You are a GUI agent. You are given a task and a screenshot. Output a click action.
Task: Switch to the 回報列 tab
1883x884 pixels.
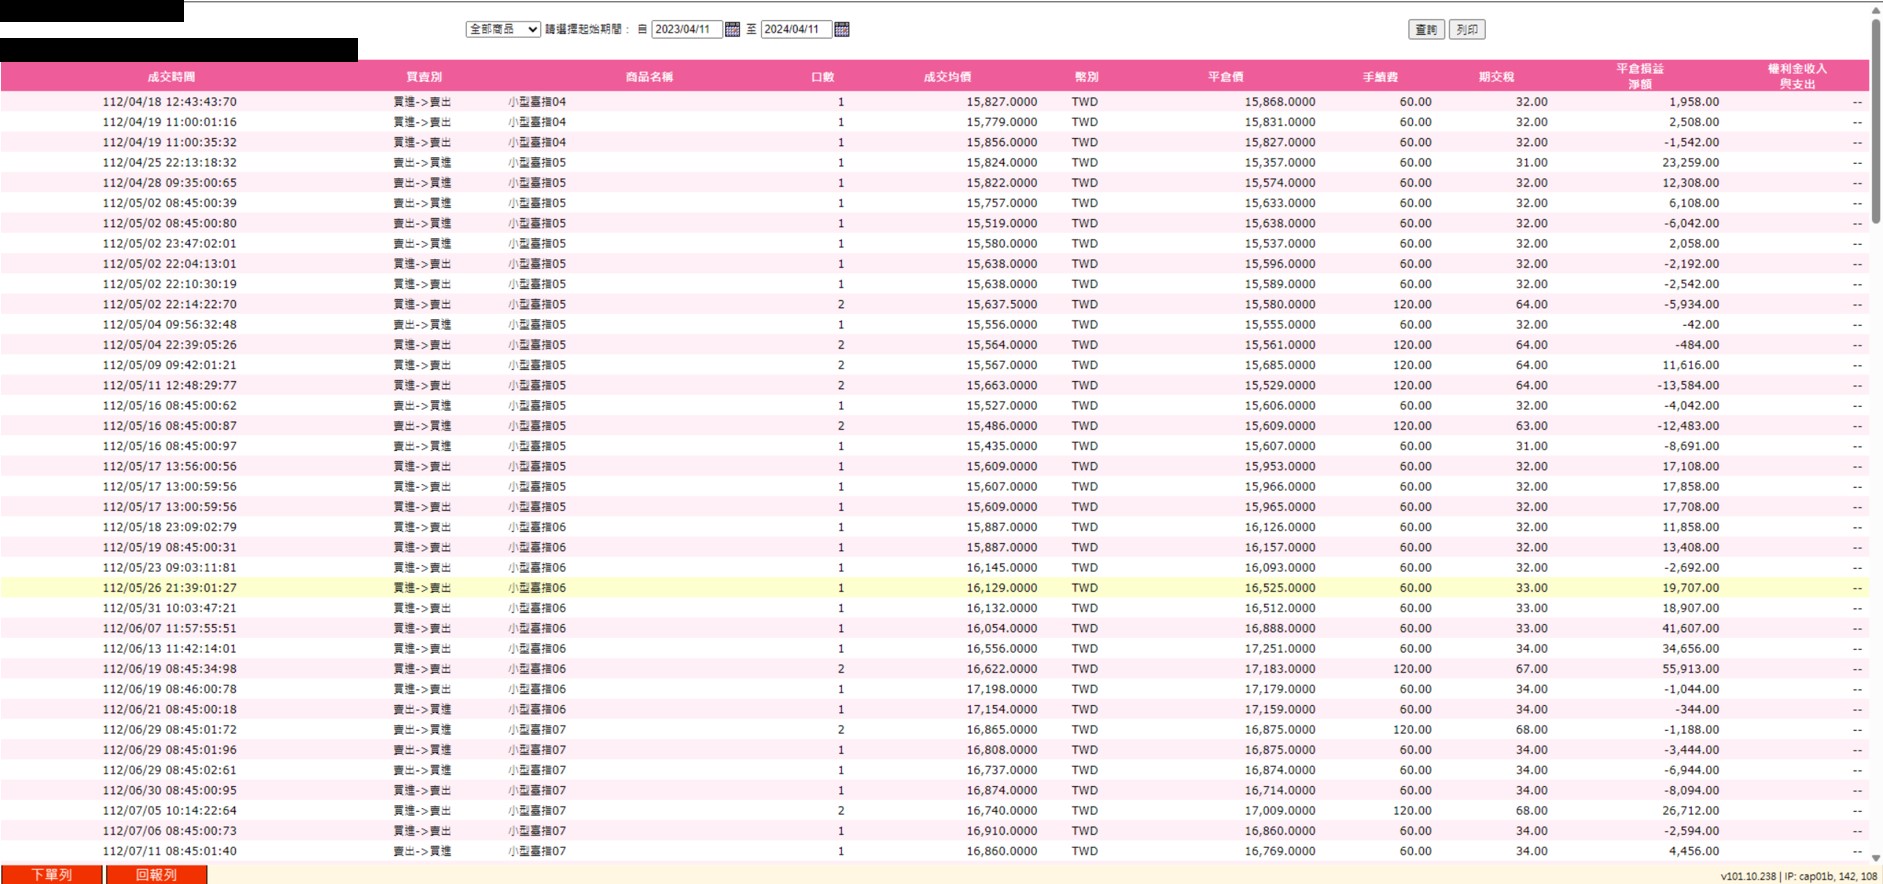click(156, 874)
